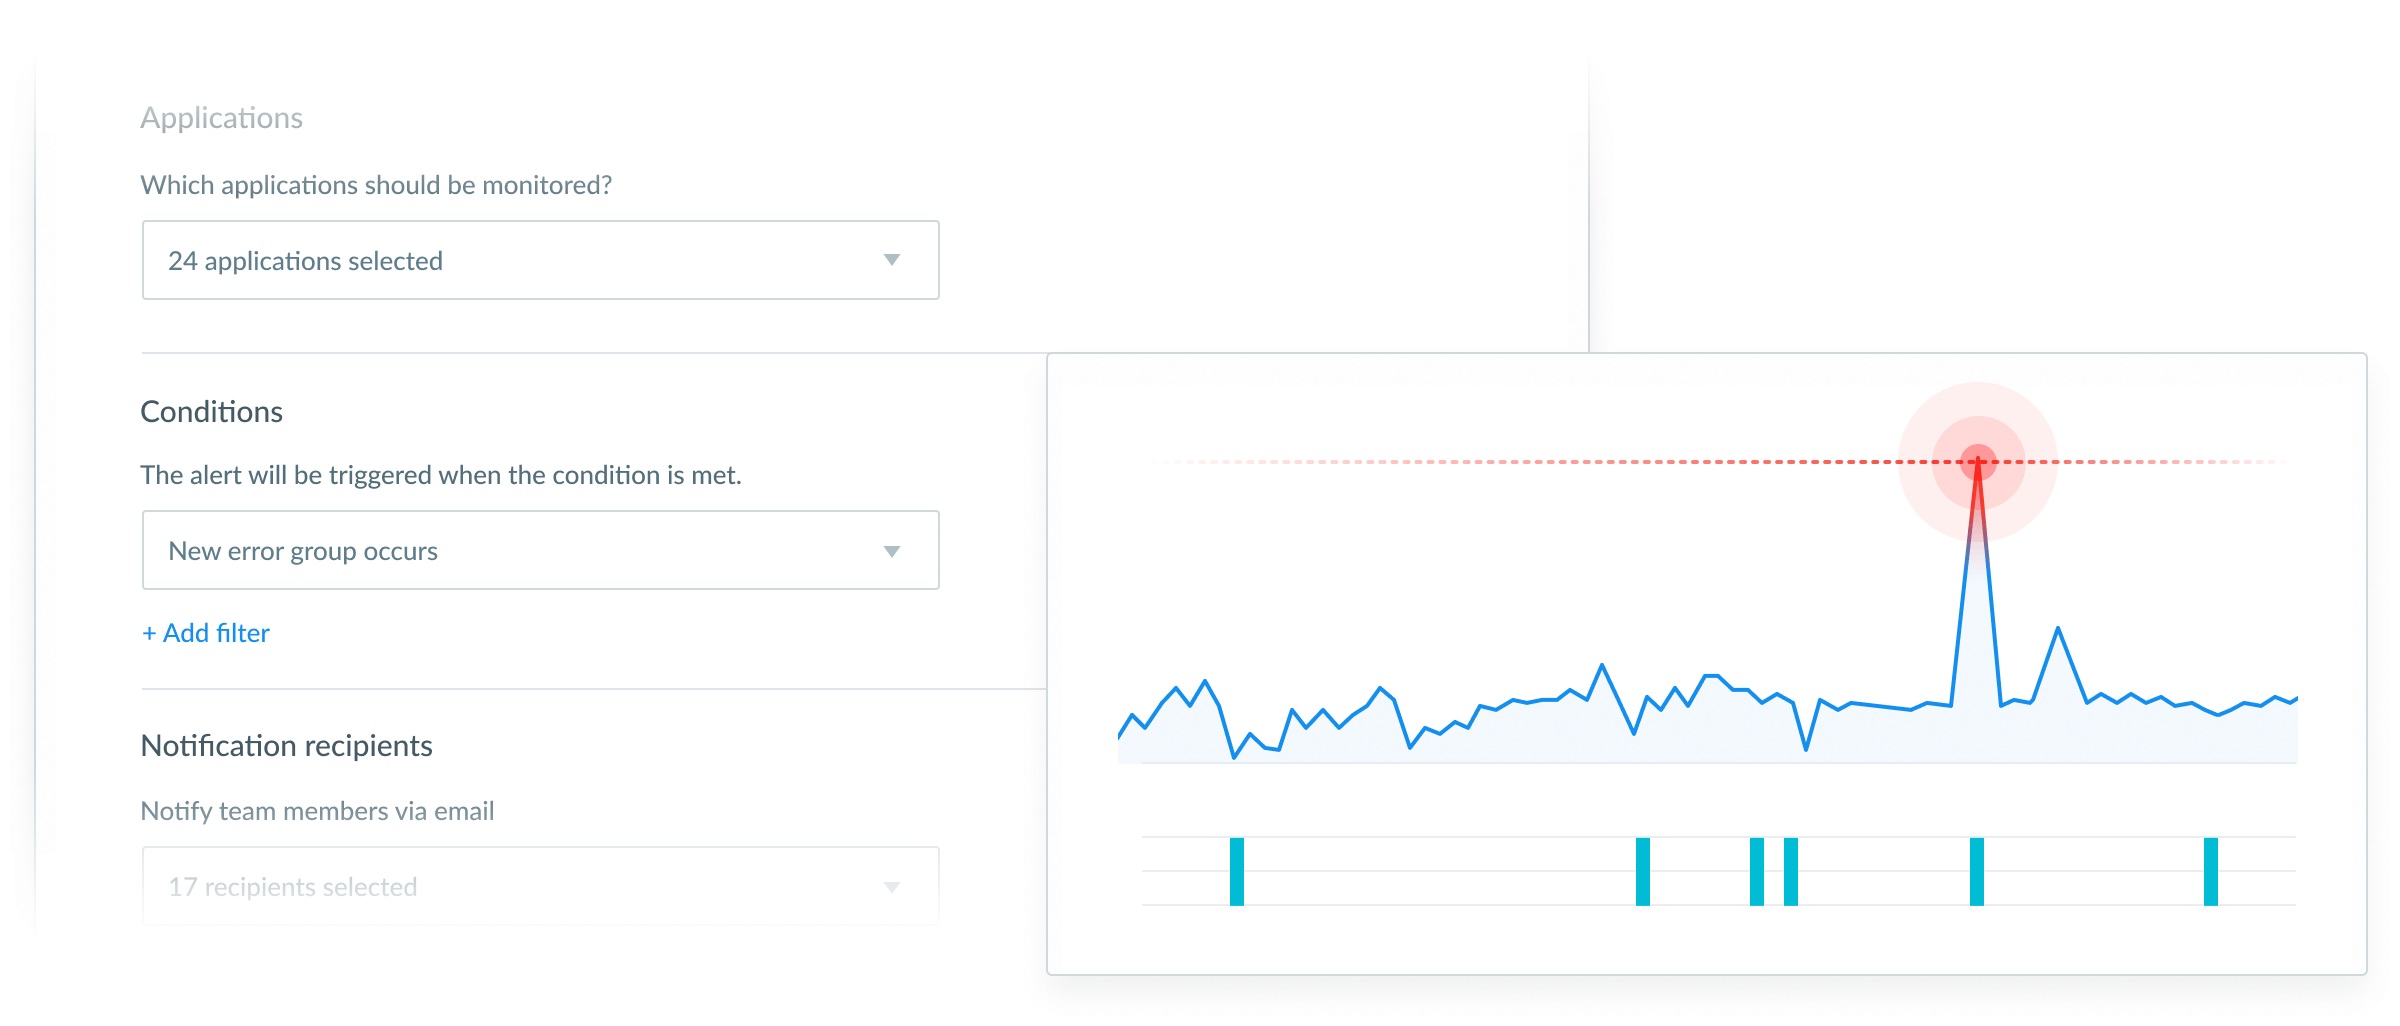Click the red dashed threshold line

(1720, 462)
